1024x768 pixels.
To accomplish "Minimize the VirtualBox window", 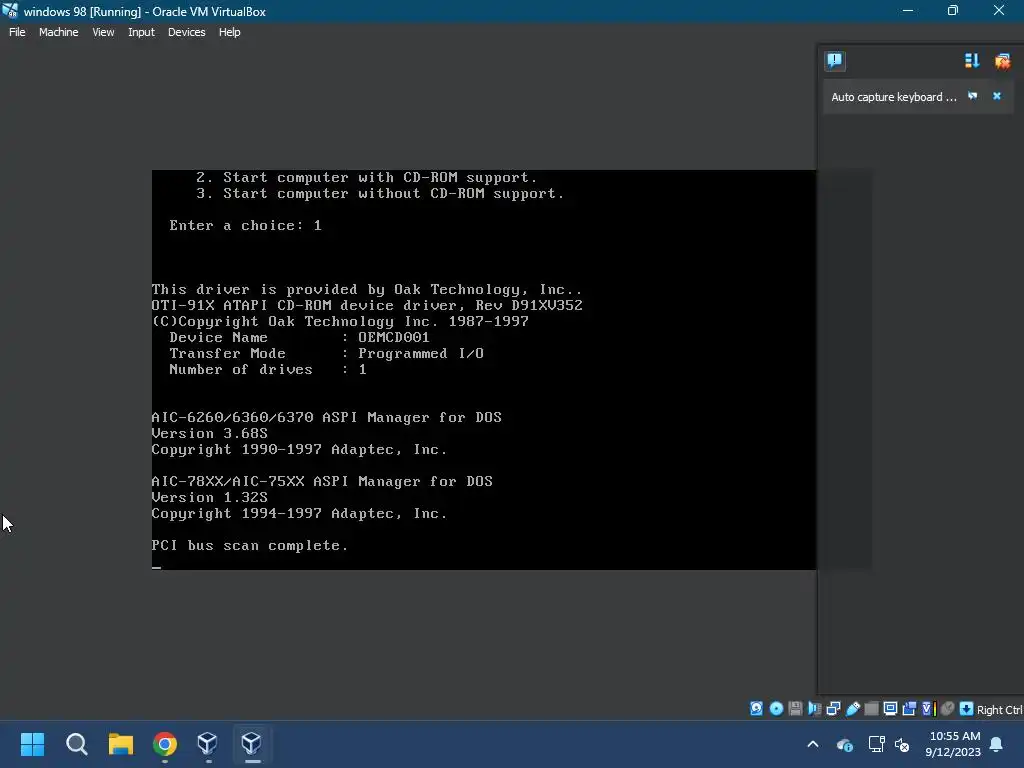I will pyautogui.click(x=908, y=10).
